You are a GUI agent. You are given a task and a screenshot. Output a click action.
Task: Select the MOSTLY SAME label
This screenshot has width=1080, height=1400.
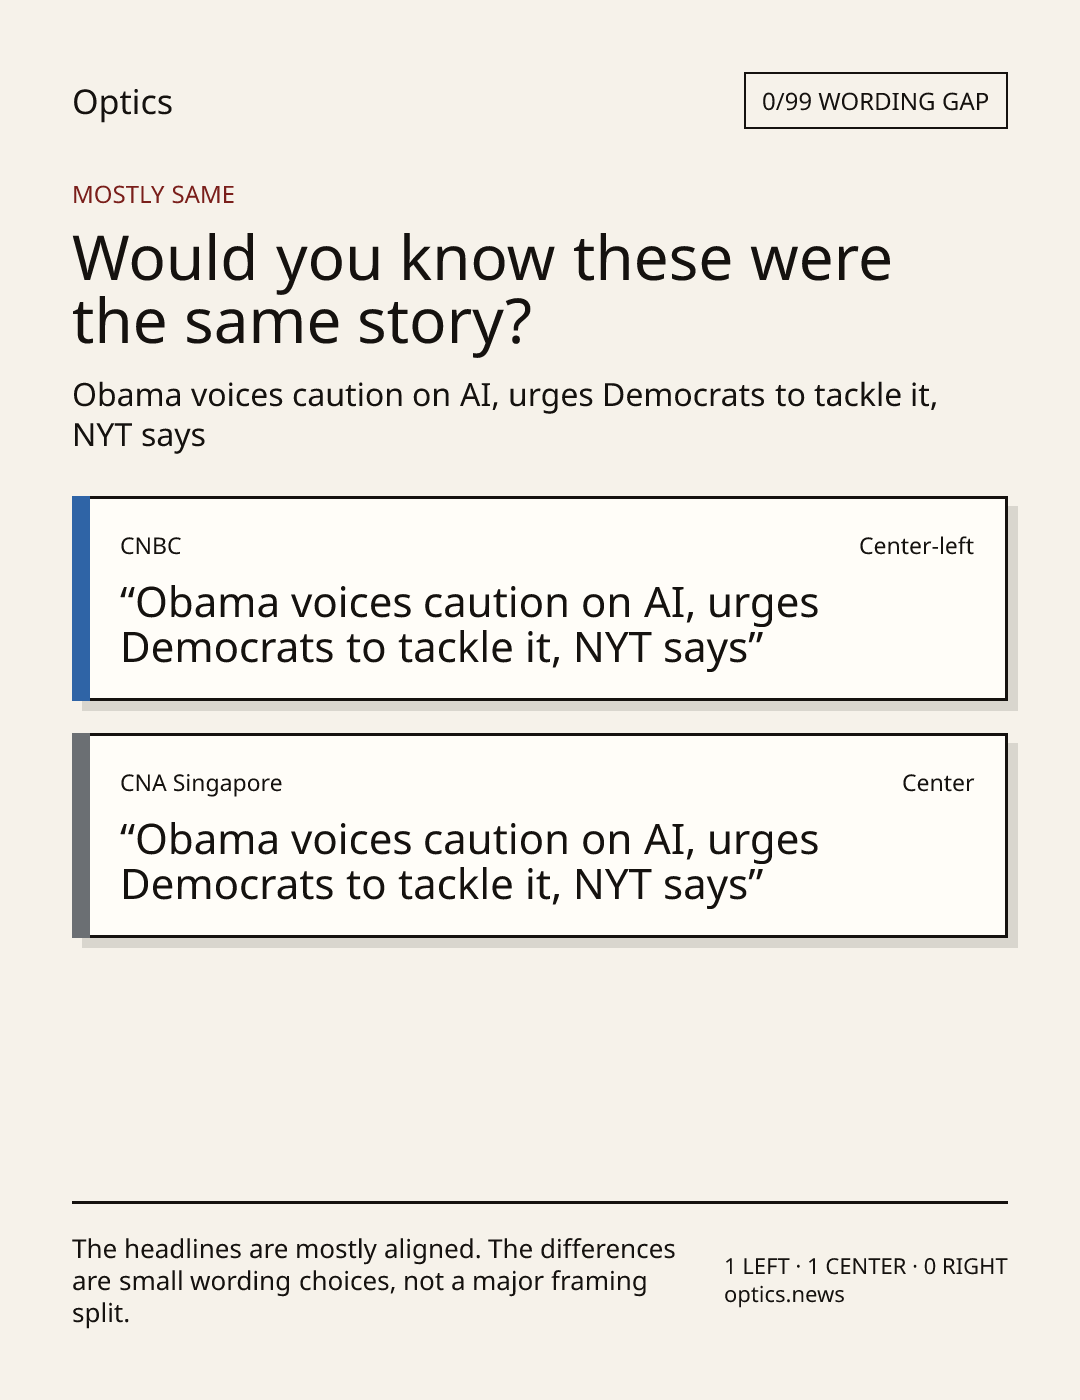click(x=153, y=195)
